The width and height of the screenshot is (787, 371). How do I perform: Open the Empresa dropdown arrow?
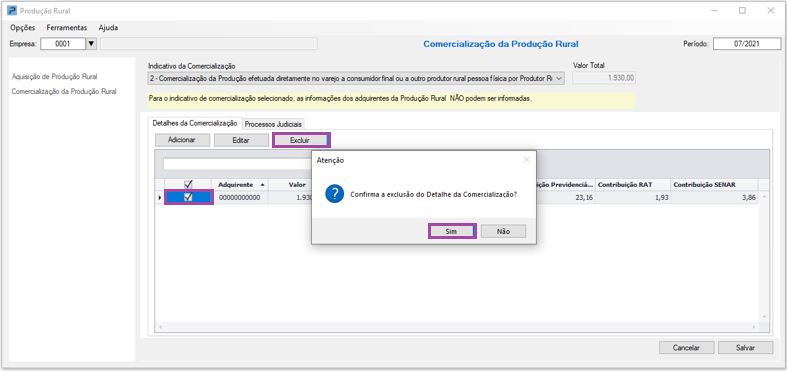91,44
